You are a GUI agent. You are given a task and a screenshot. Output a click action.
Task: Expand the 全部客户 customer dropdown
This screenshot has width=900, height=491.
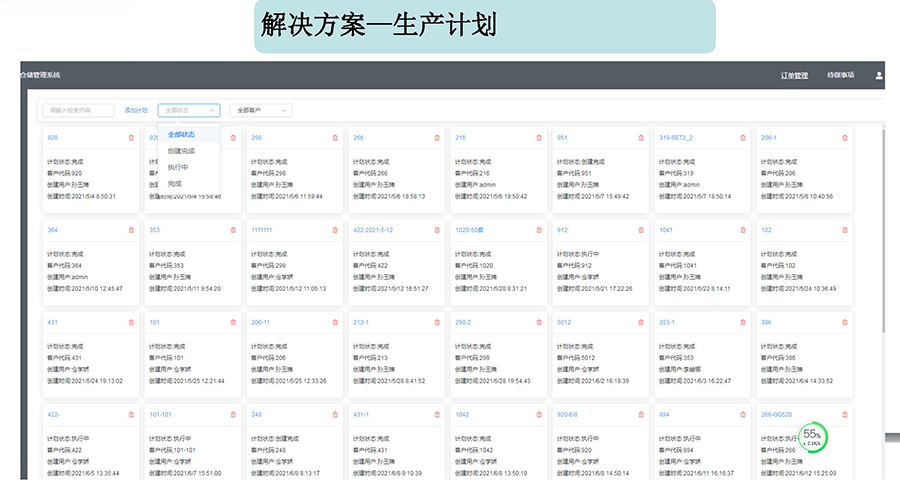pyautogui.click(x=261, y=110)
